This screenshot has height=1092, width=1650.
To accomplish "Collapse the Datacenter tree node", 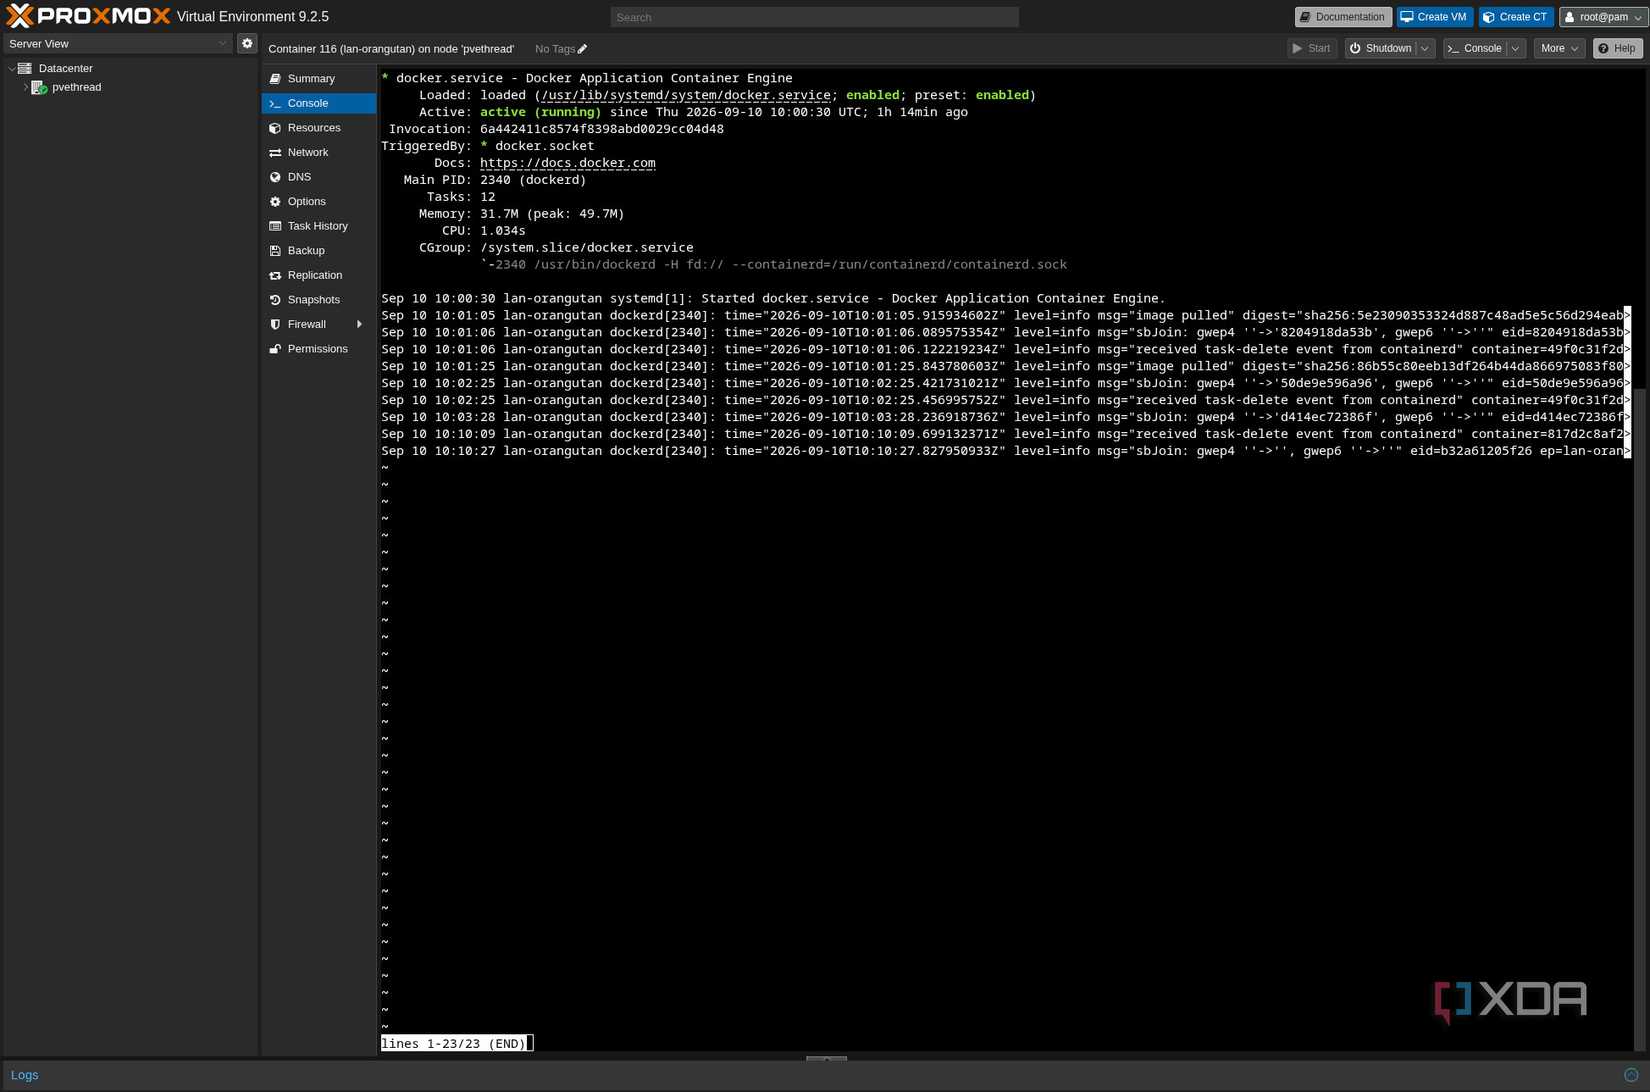I will click(x=12, y=68).
